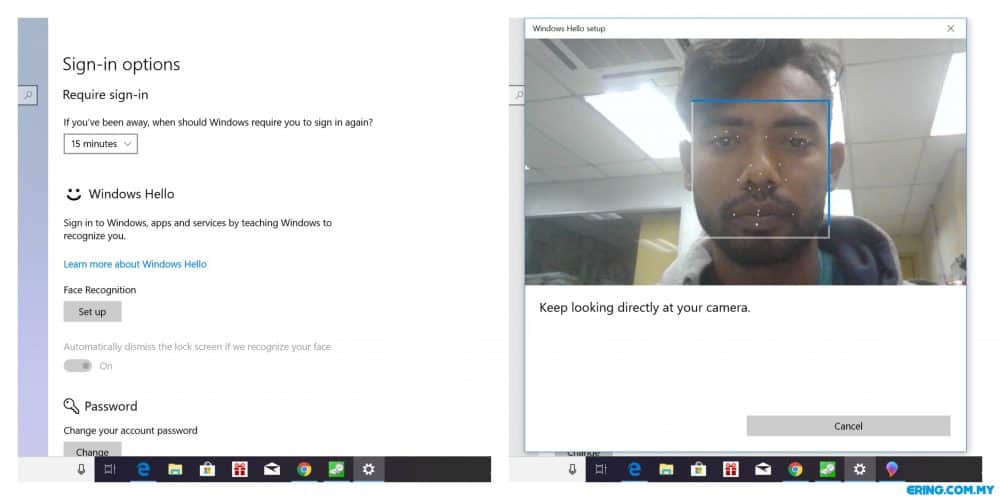Viewport: 1000px width, 500px height.
Task: Click the Windows Hello smiley face icon
Action: [74, 194]
